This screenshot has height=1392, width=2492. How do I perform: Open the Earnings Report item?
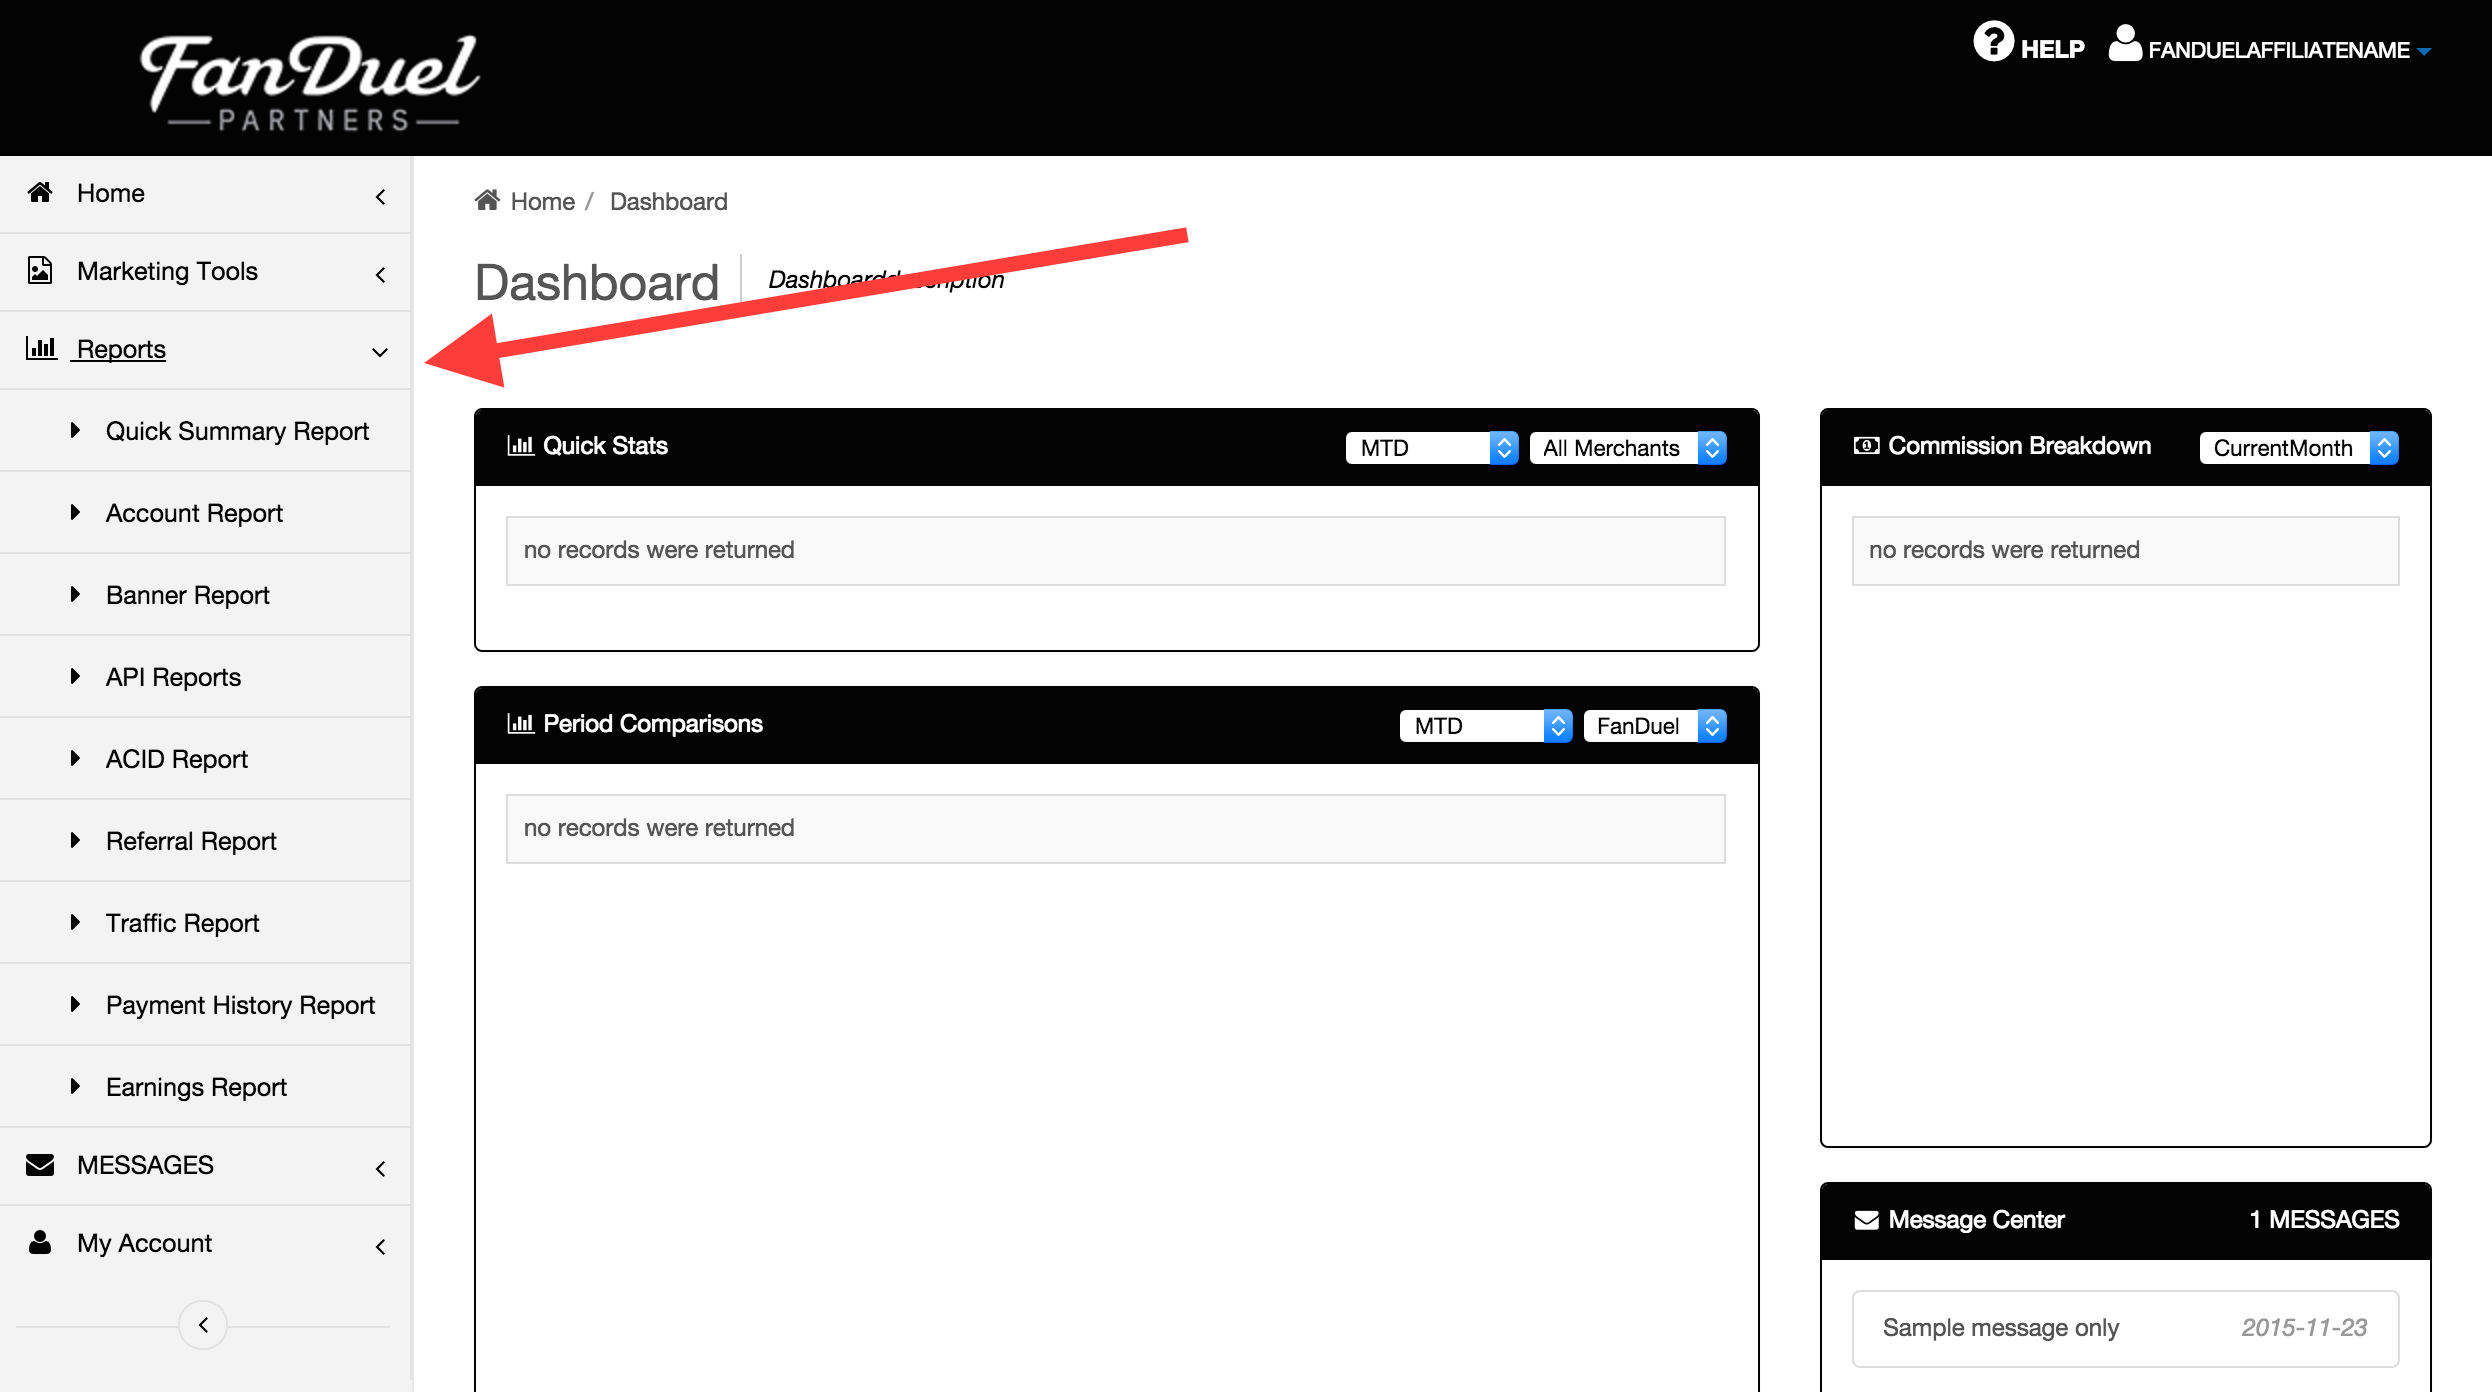tap(196, 1087)
